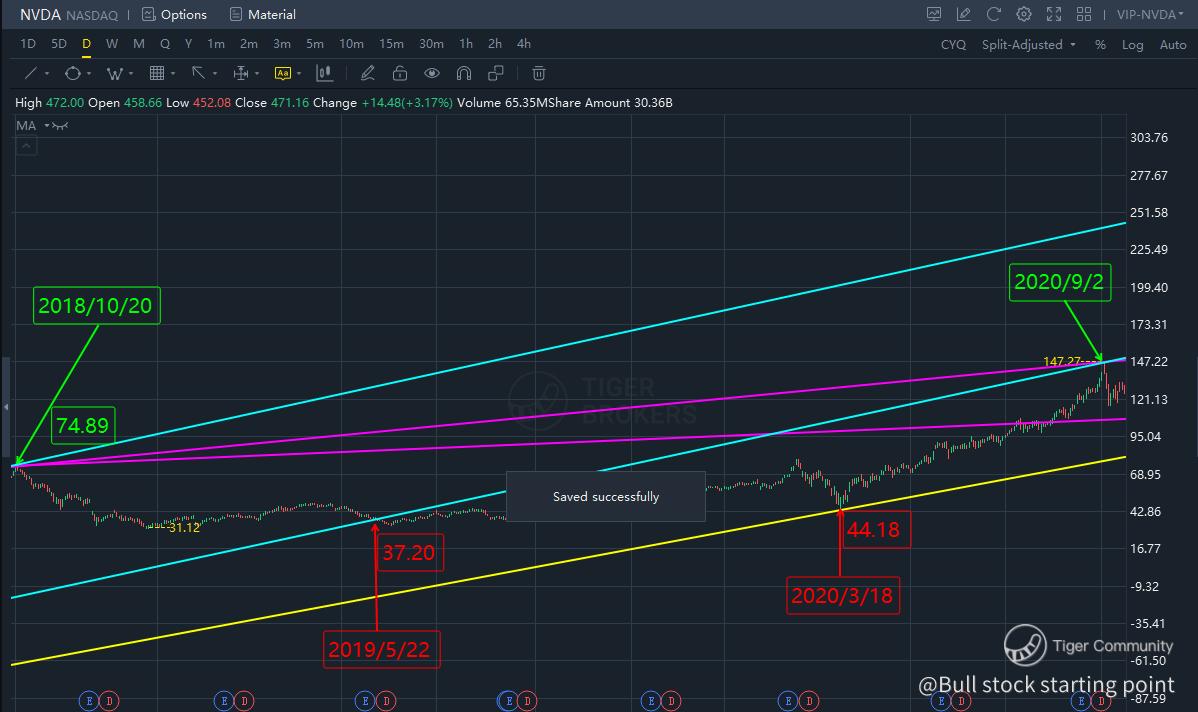Switch to the 5D timeframe tab
The image size is (1198, 712).
(x=59, y=44)
